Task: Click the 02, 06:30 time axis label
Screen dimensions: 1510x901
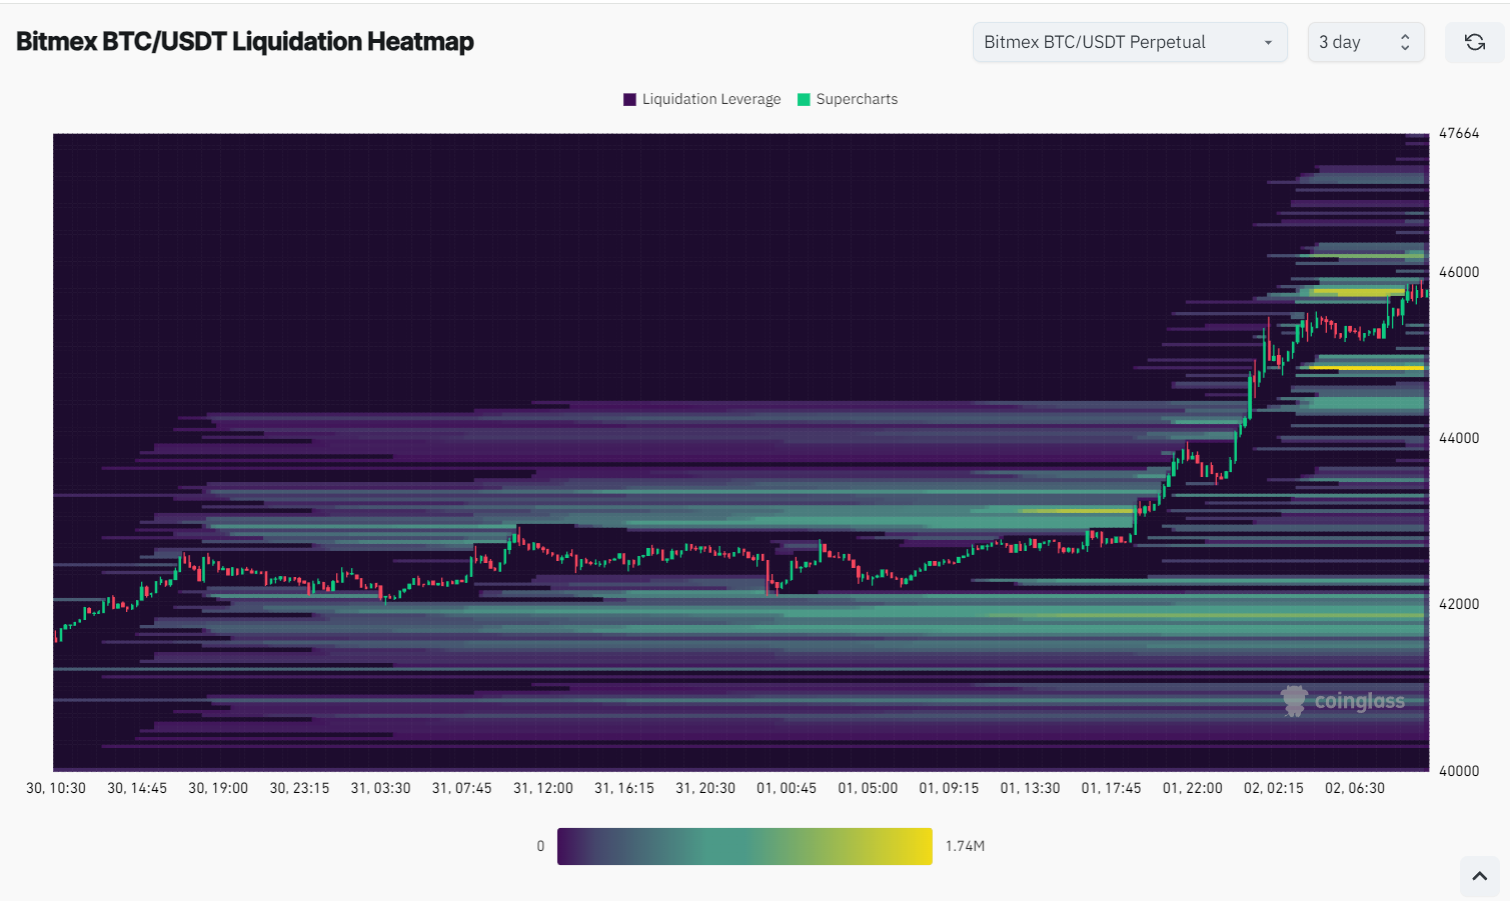Action: pos(1355,788)
